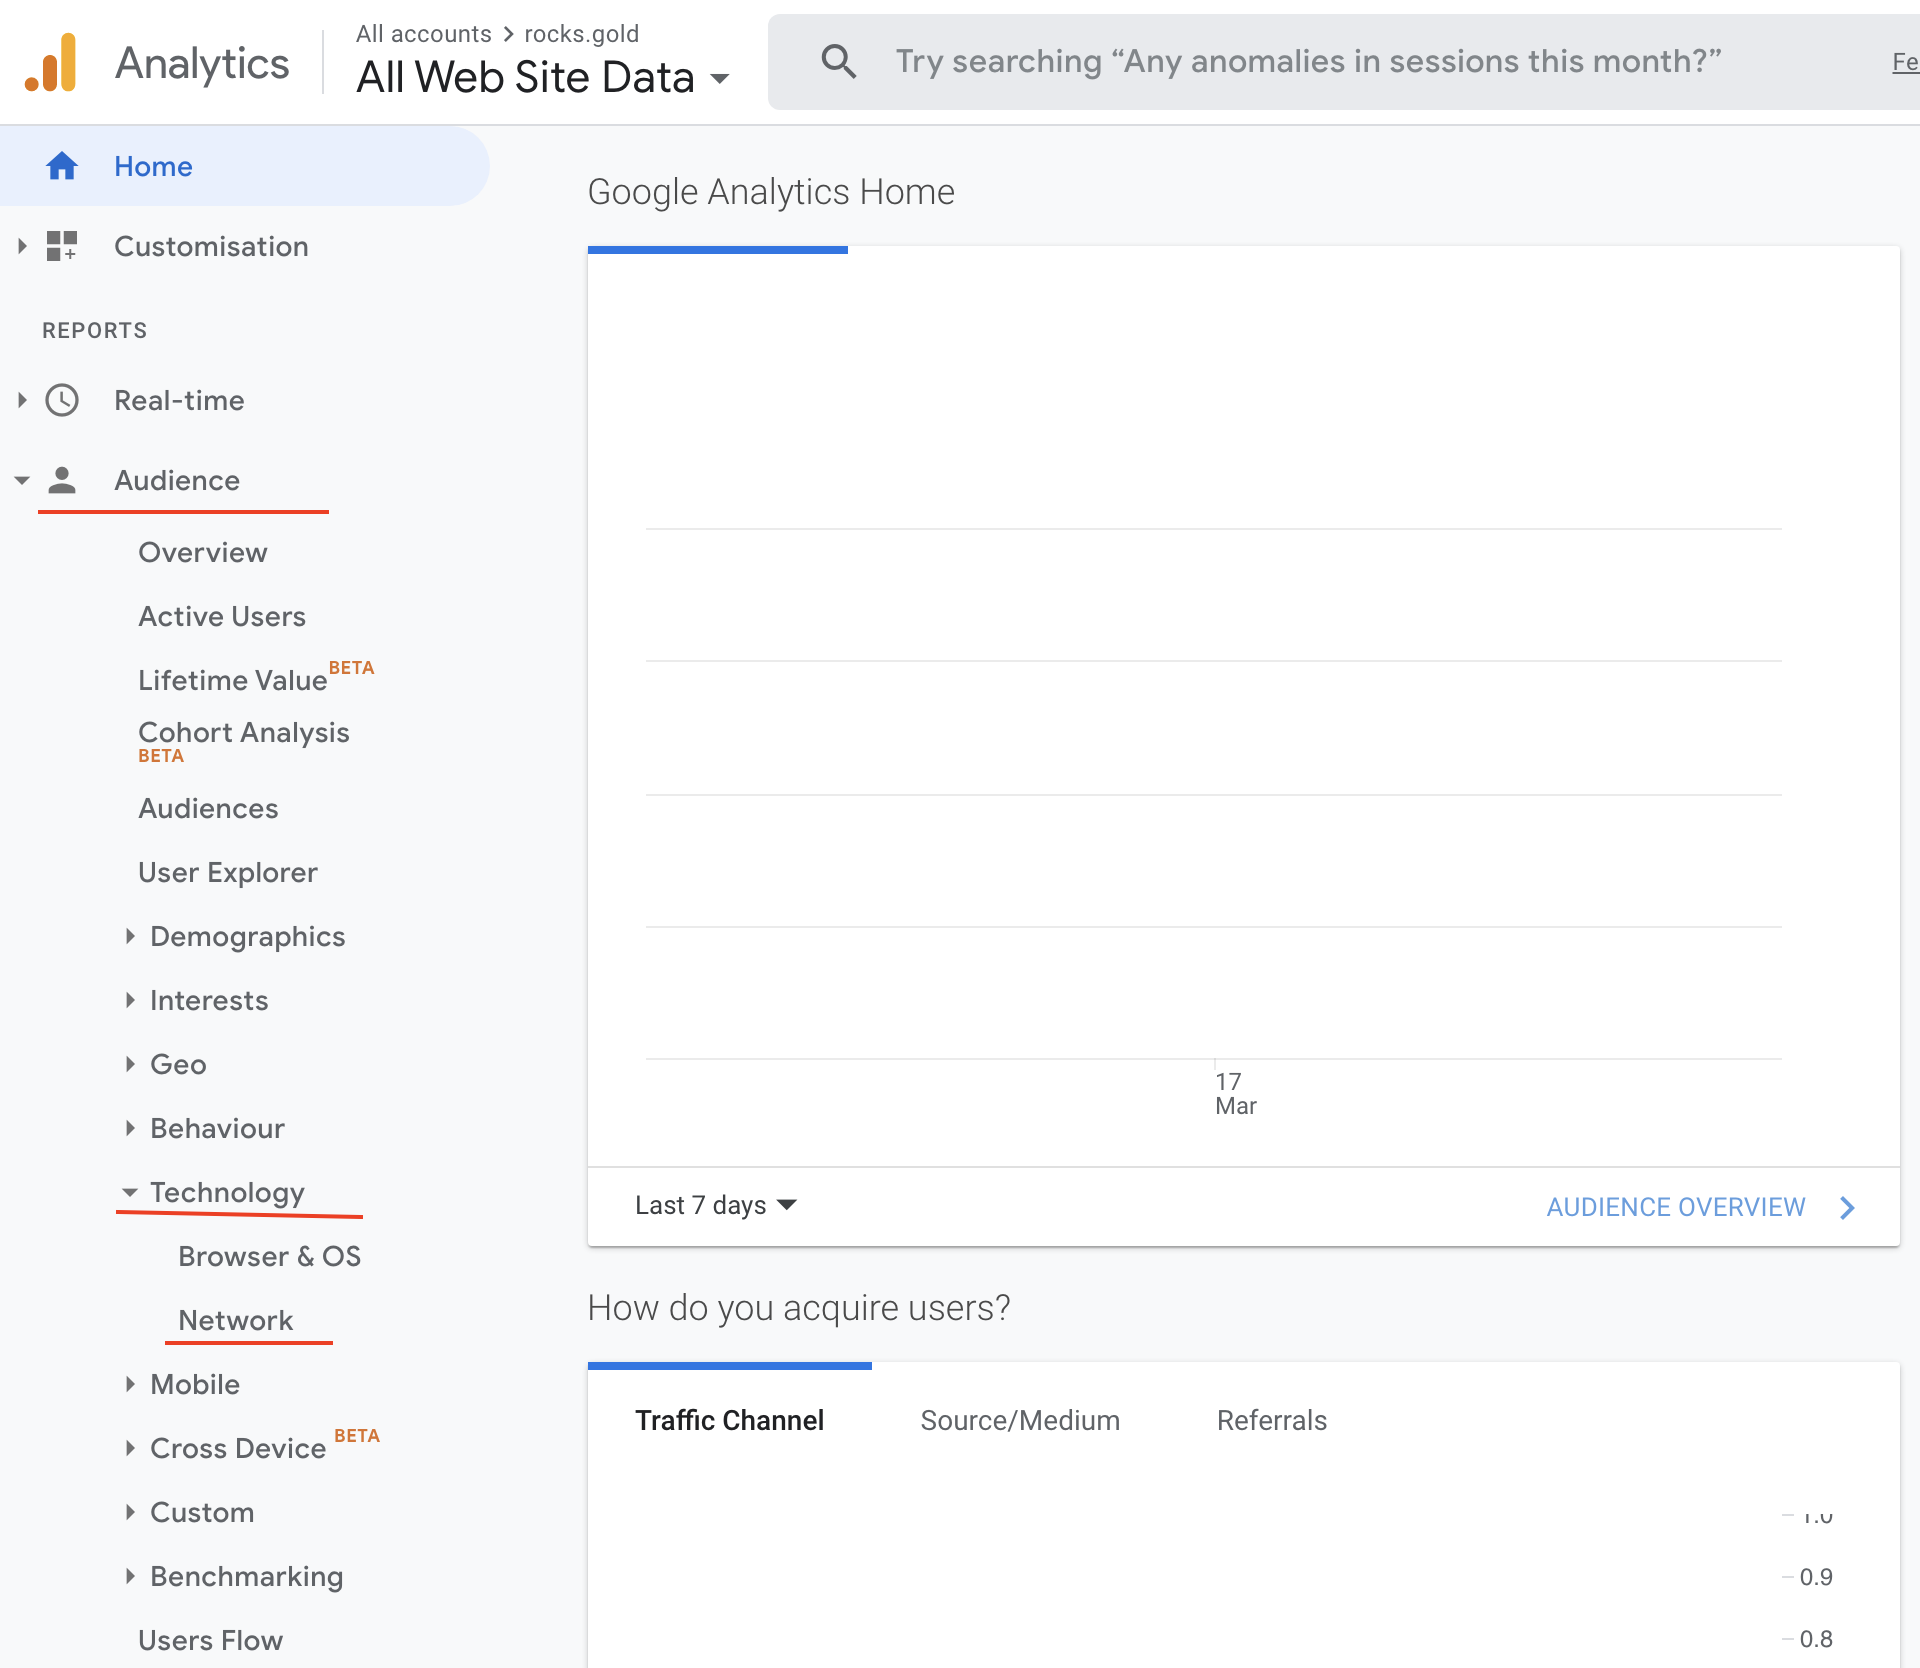Click the Customisation dashboard grid icon
Screen dimensions: 1920x1668
click(x=62, y=246)
